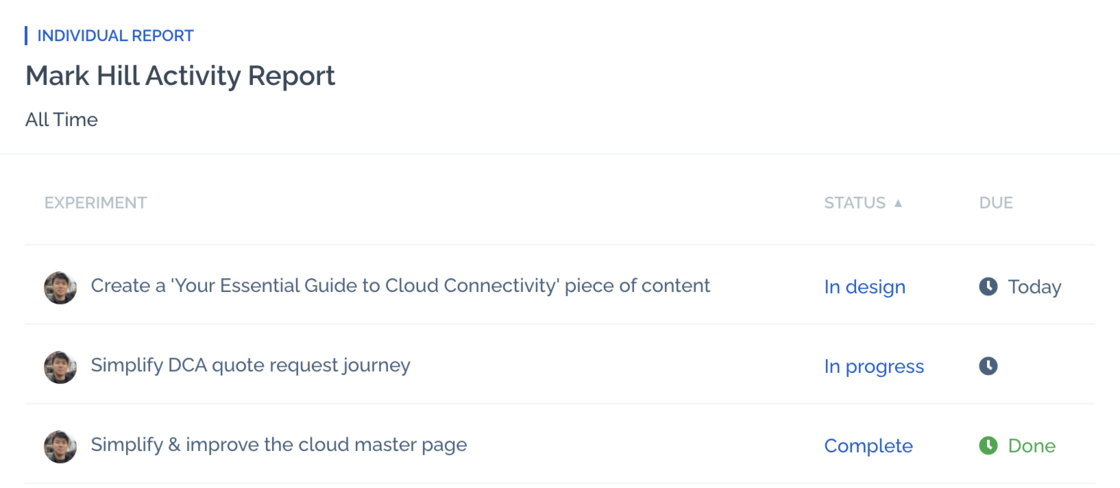Sort by the STATUS column header
Screen dimensions: 1120x488
coord(855,203)
